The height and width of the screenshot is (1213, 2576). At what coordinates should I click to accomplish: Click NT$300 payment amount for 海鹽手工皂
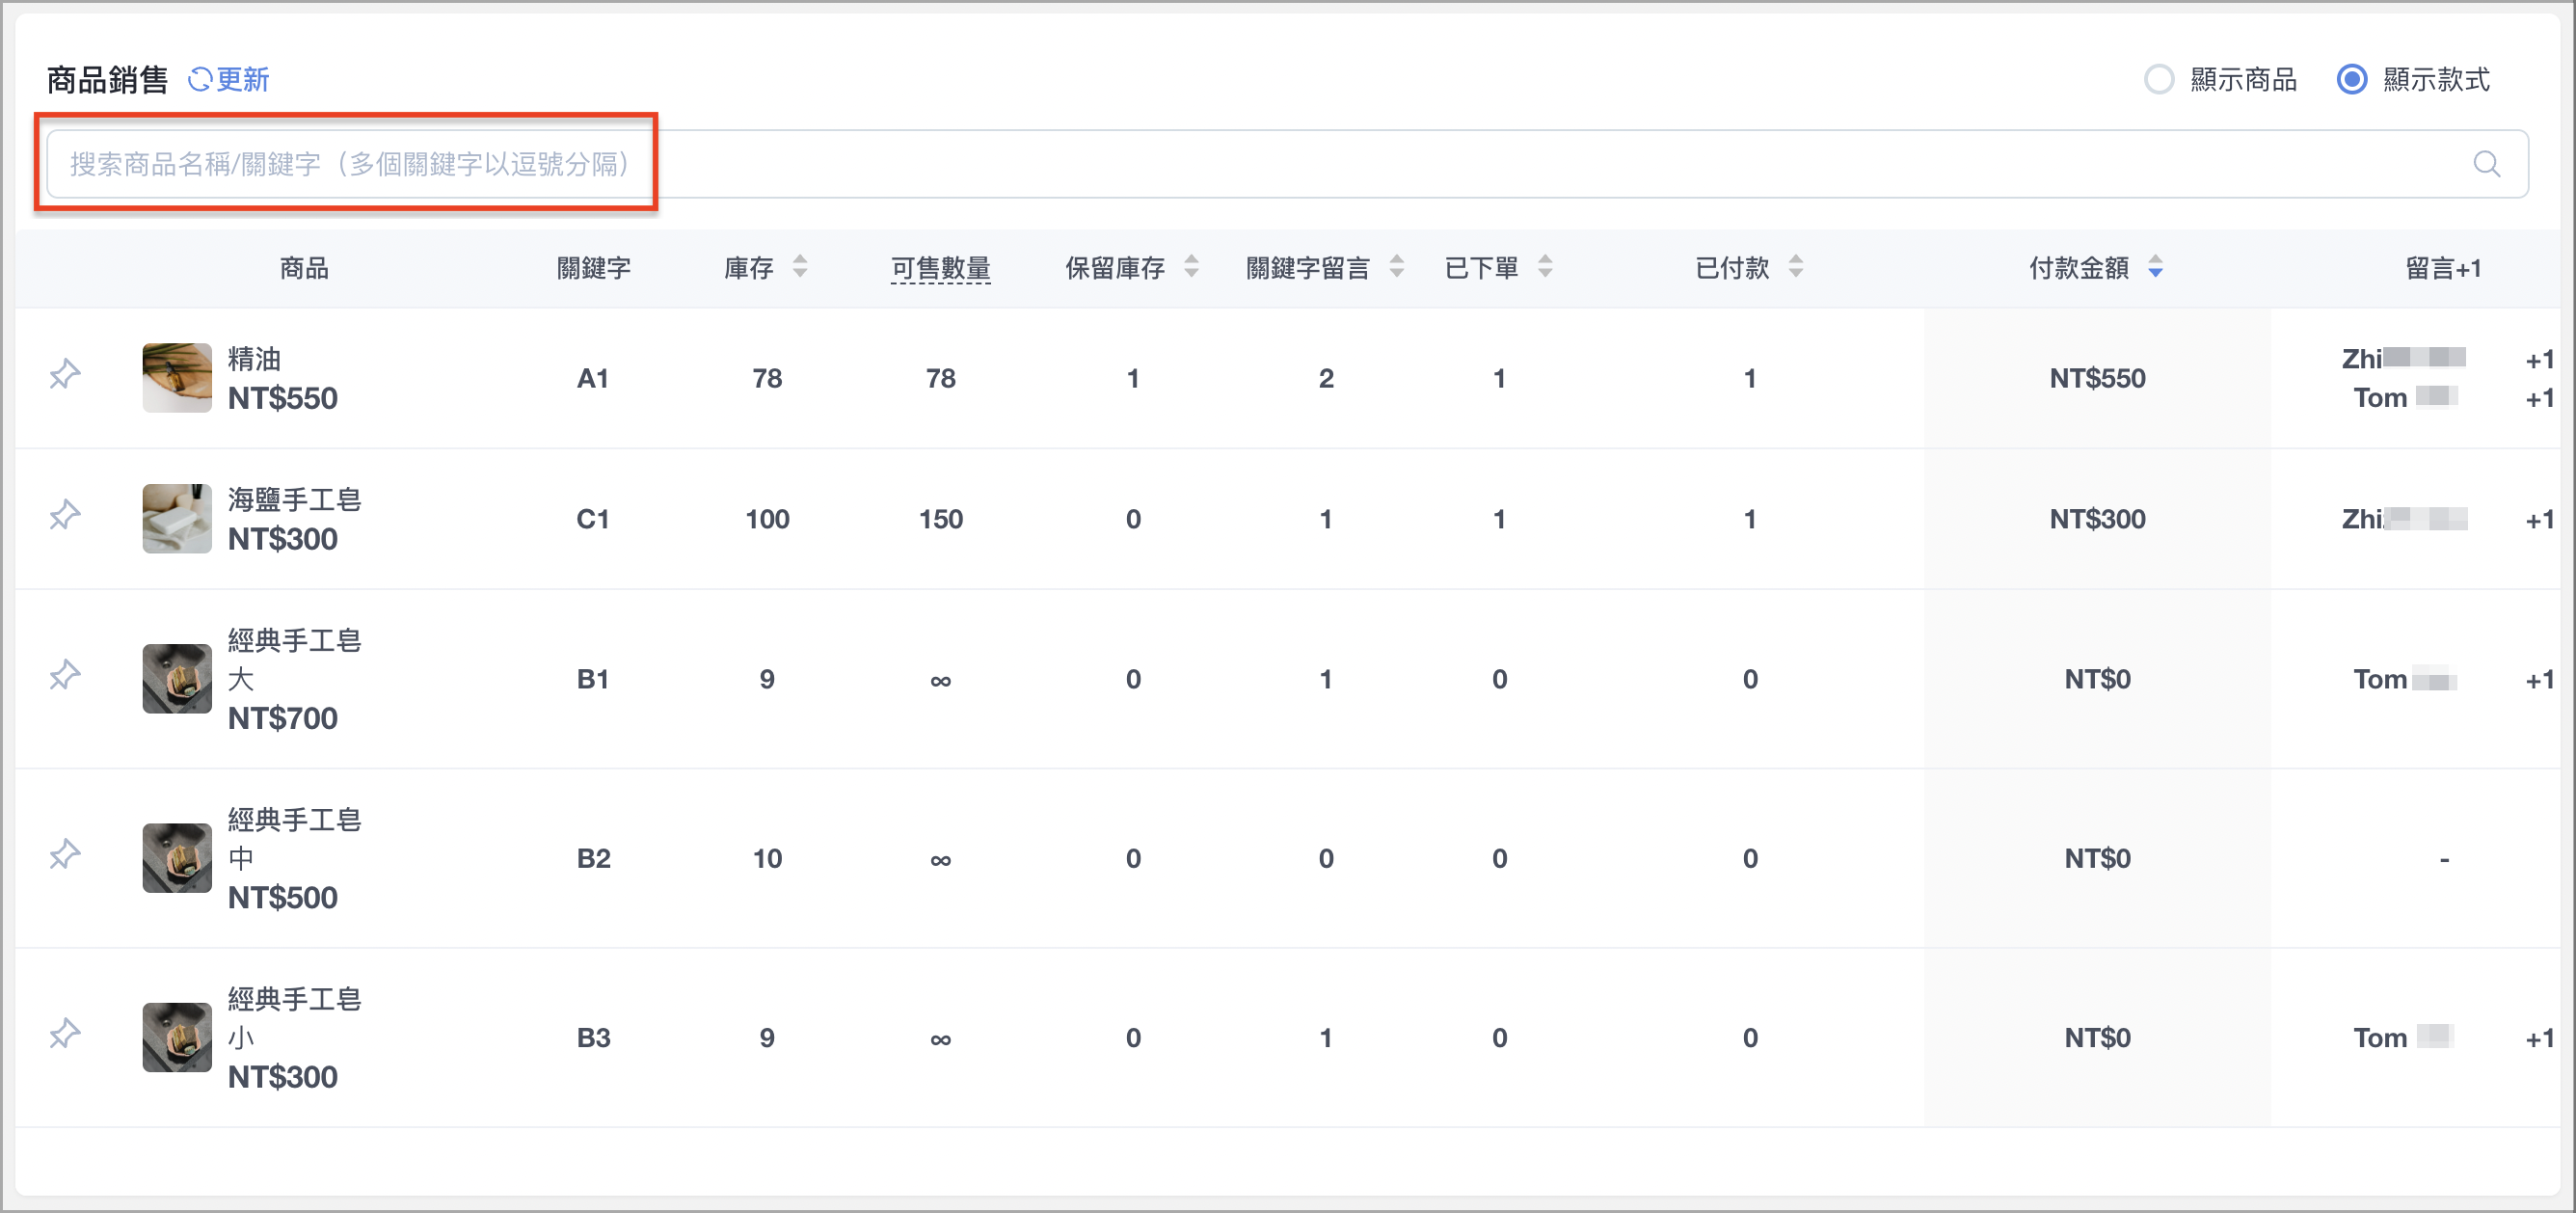(2097, 520)
